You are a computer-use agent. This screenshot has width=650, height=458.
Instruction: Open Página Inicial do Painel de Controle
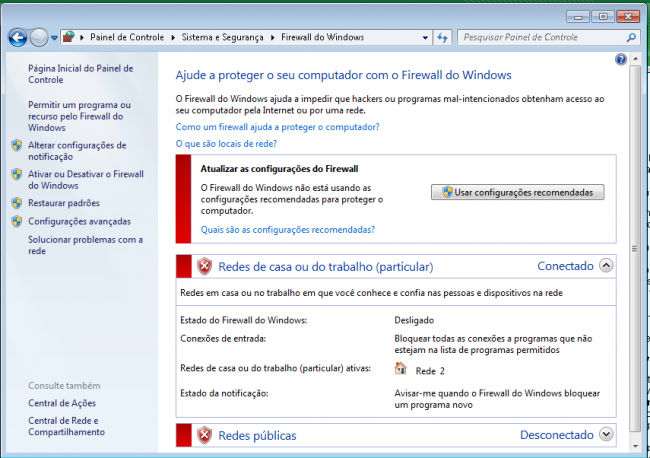click(80, 74)
